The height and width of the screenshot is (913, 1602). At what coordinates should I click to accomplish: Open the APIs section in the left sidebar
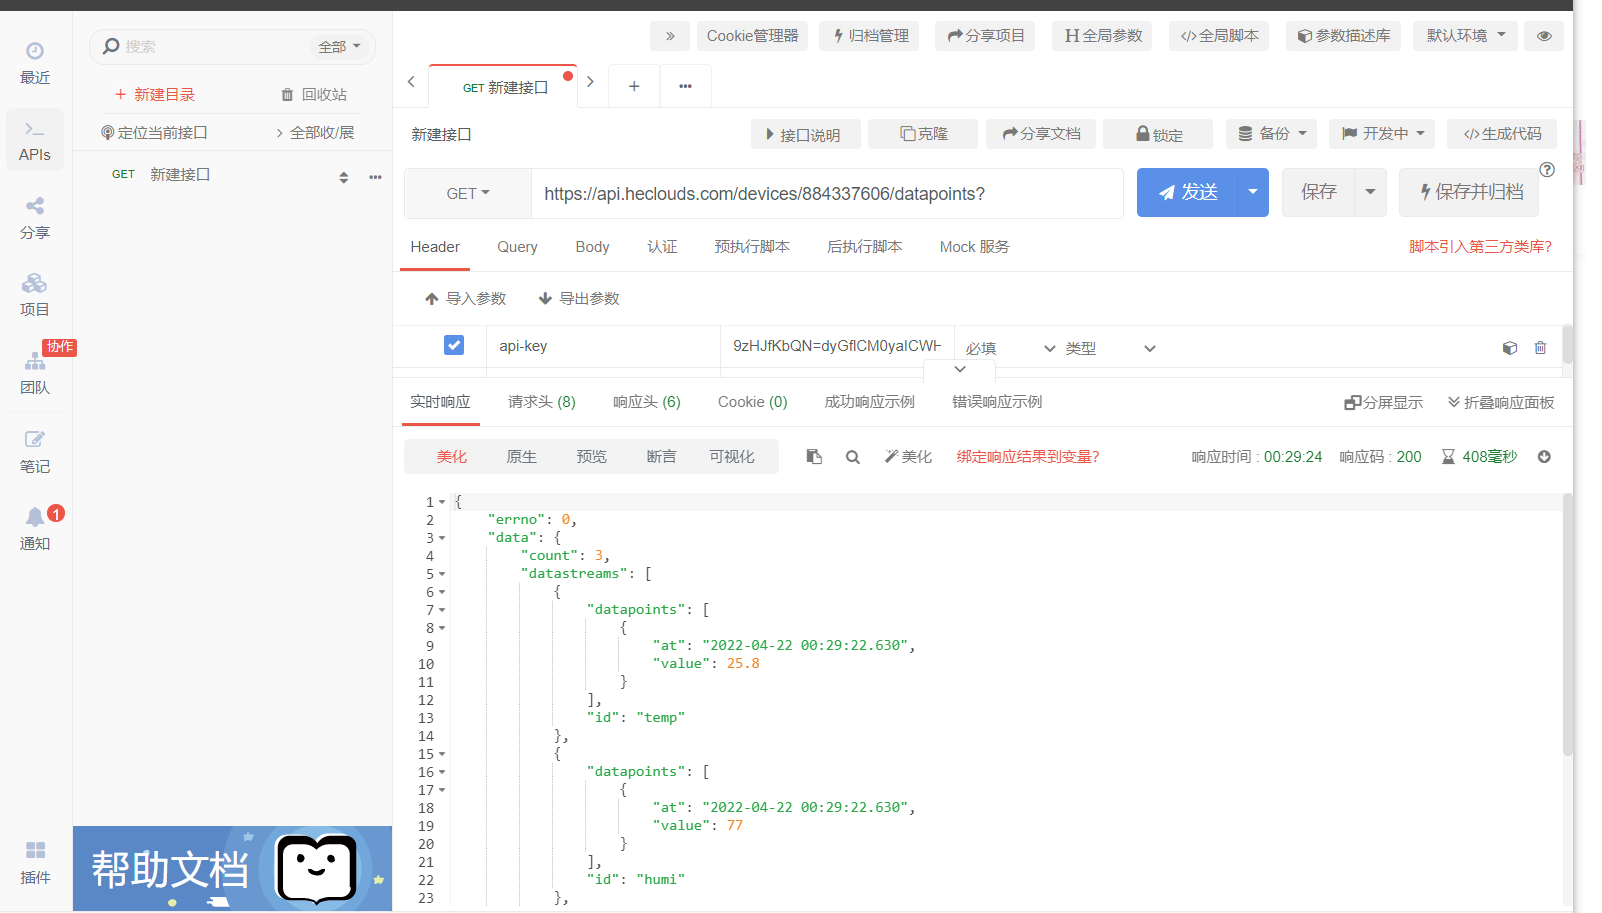coord(34,139)
